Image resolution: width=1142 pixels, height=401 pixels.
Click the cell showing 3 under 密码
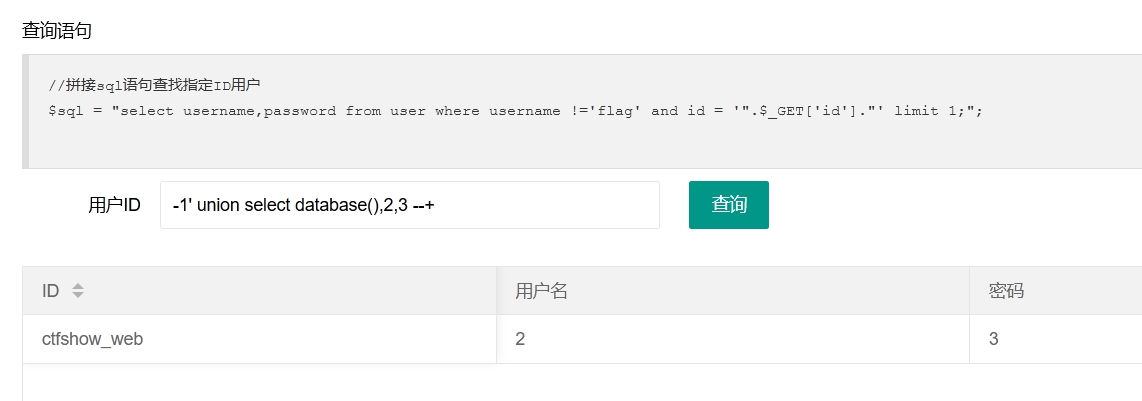tap(1056, 339)
